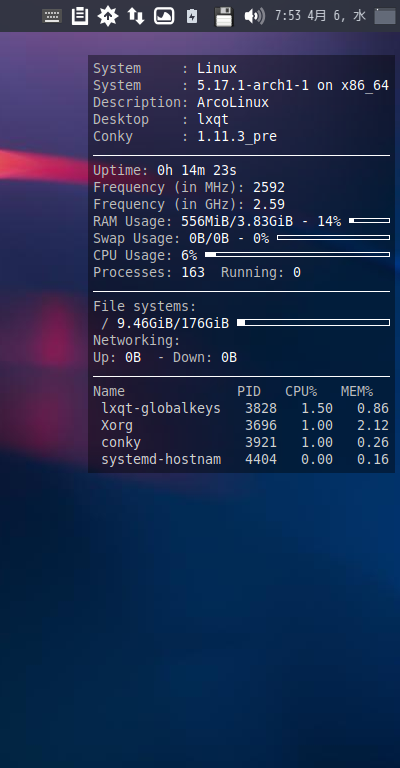400x768 pixels.
Task: Select the Processes count 163
Action: (193, 272)
